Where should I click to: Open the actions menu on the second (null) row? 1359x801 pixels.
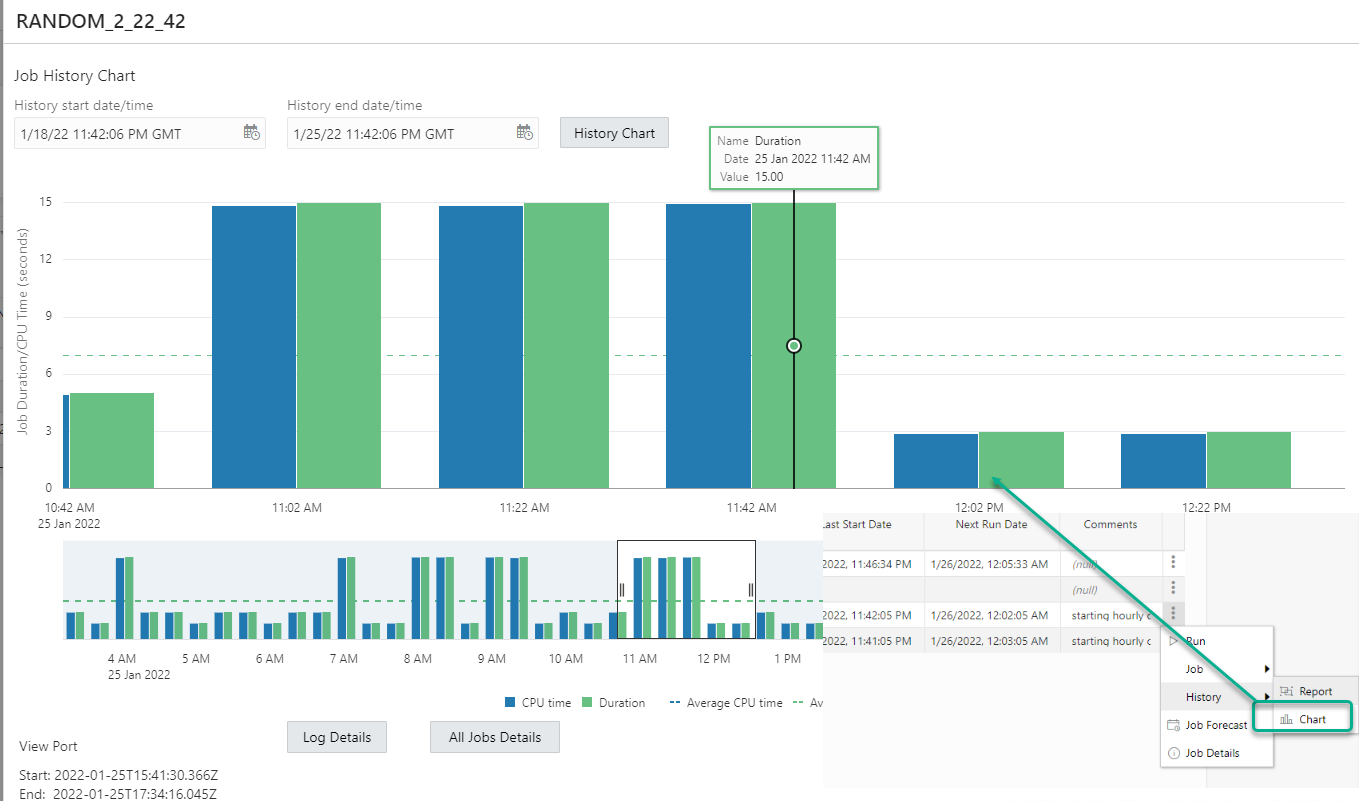(x=1173, y=589)
